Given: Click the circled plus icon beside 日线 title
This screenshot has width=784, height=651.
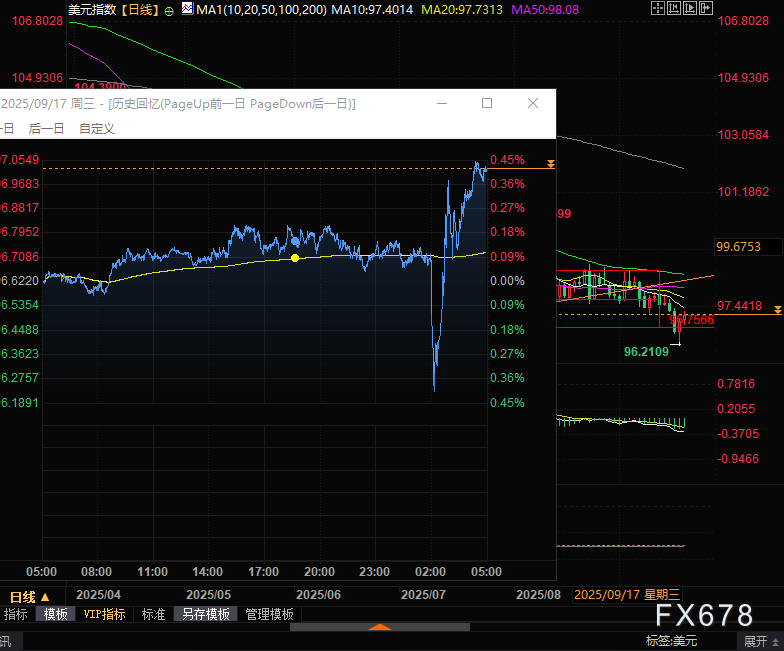Looking at the screenshot, I should point(168,10).
